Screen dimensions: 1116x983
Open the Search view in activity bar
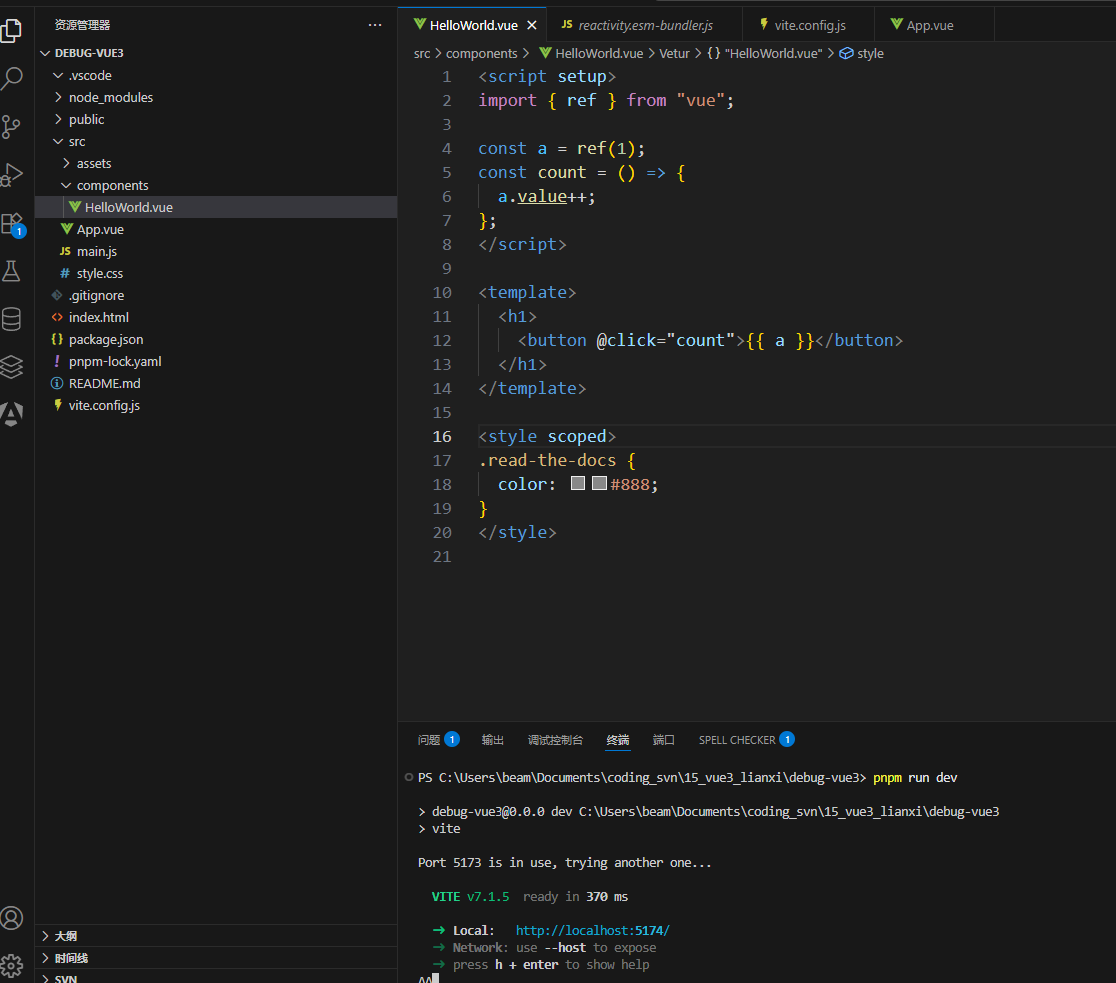13,78
